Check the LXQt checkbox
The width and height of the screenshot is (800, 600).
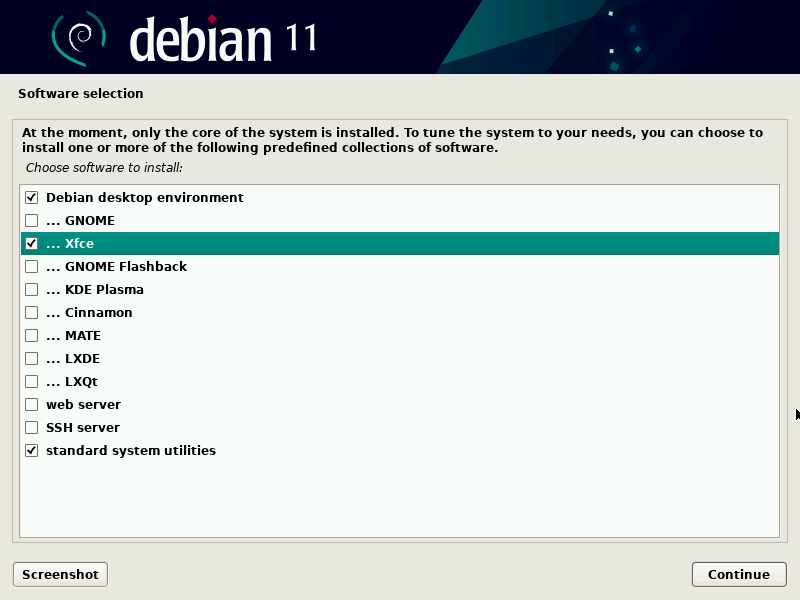pyautogui.click(x=32, y=381)
